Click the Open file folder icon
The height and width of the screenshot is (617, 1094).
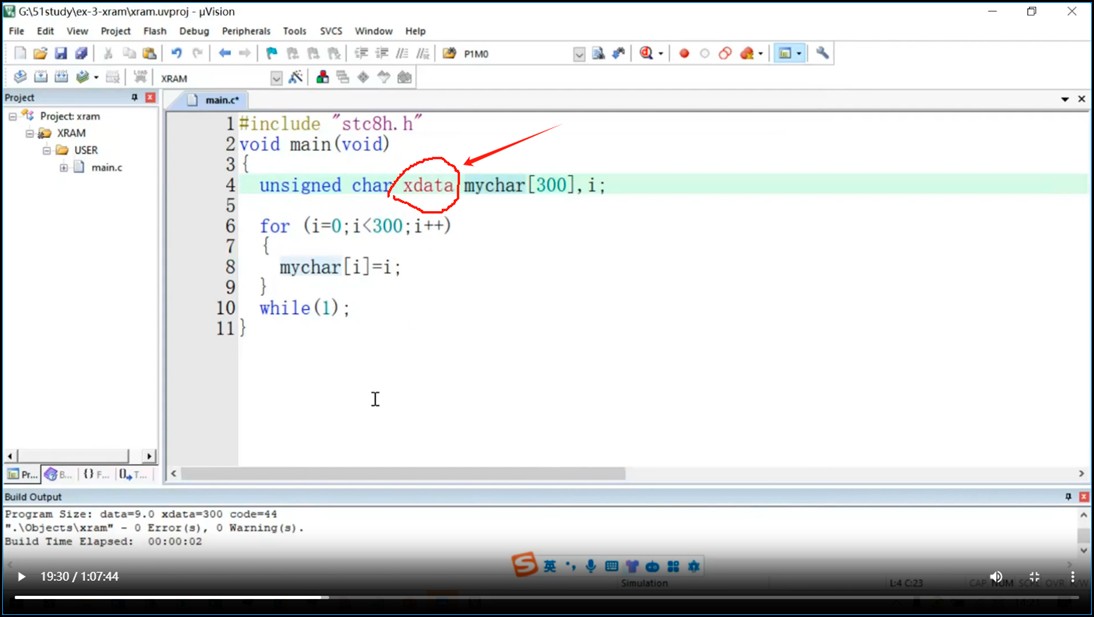(x=40, y=53)
